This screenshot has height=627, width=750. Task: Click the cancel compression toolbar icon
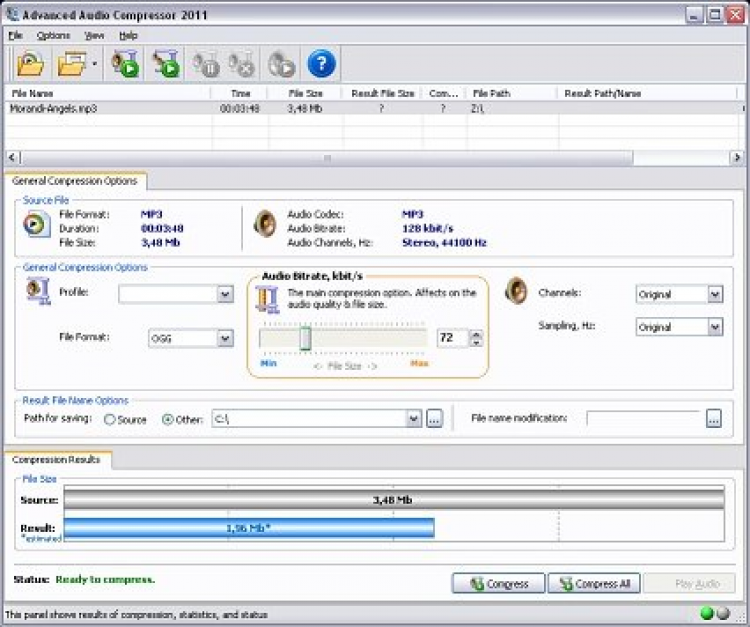[241, 65]
